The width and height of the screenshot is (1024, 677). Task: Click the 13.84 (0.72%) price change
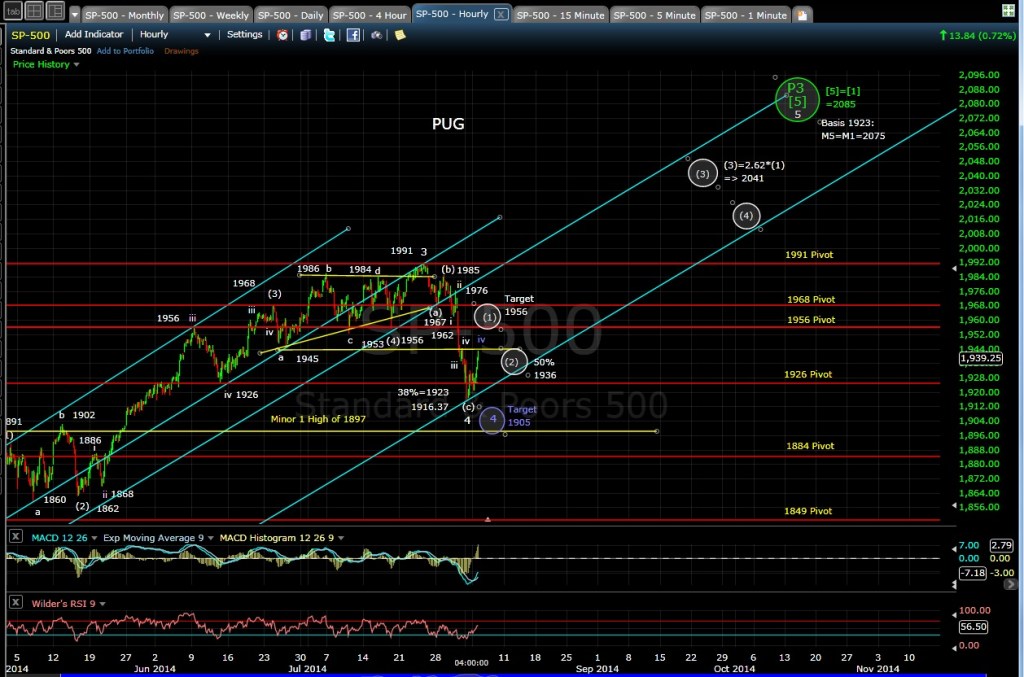978,35
